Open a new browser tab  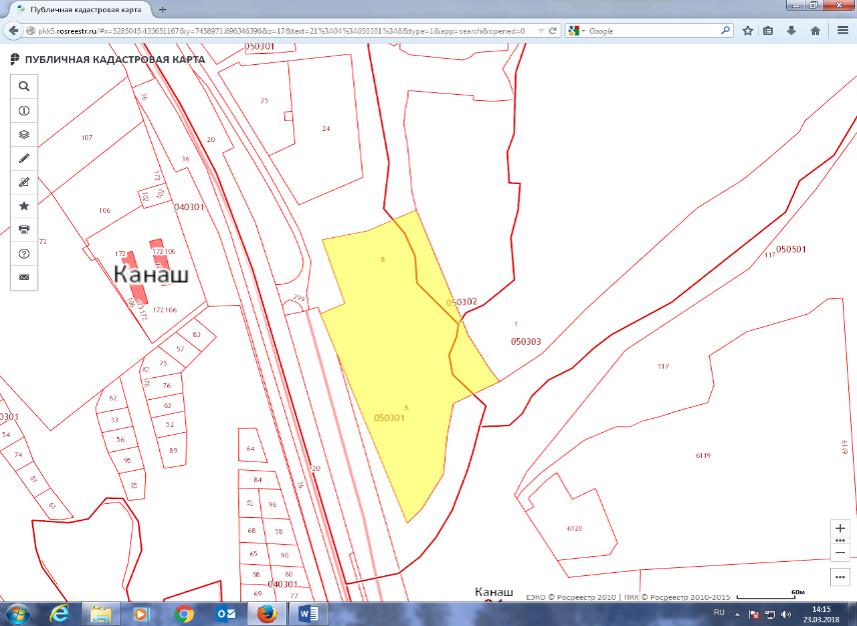point(162,9)
